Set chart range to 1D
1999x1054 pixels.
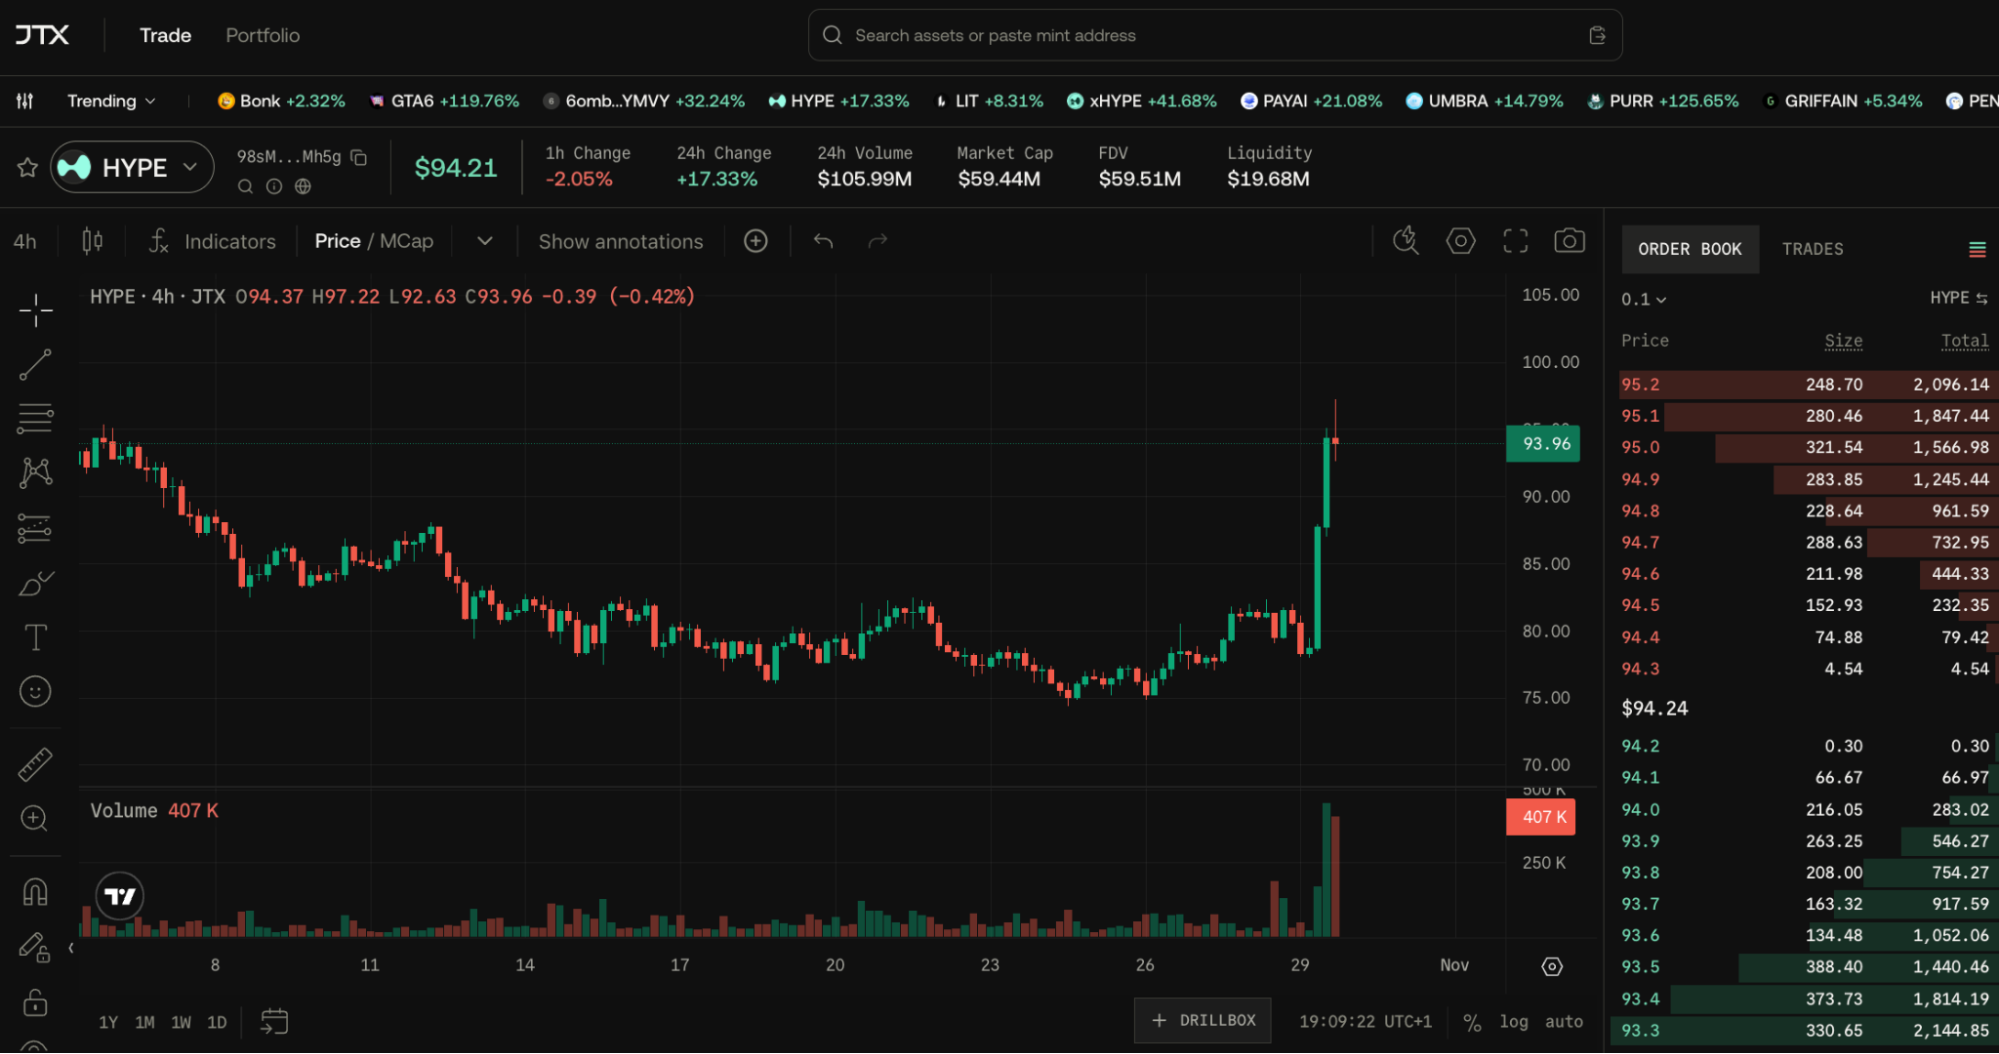(x=217, y=1022)
